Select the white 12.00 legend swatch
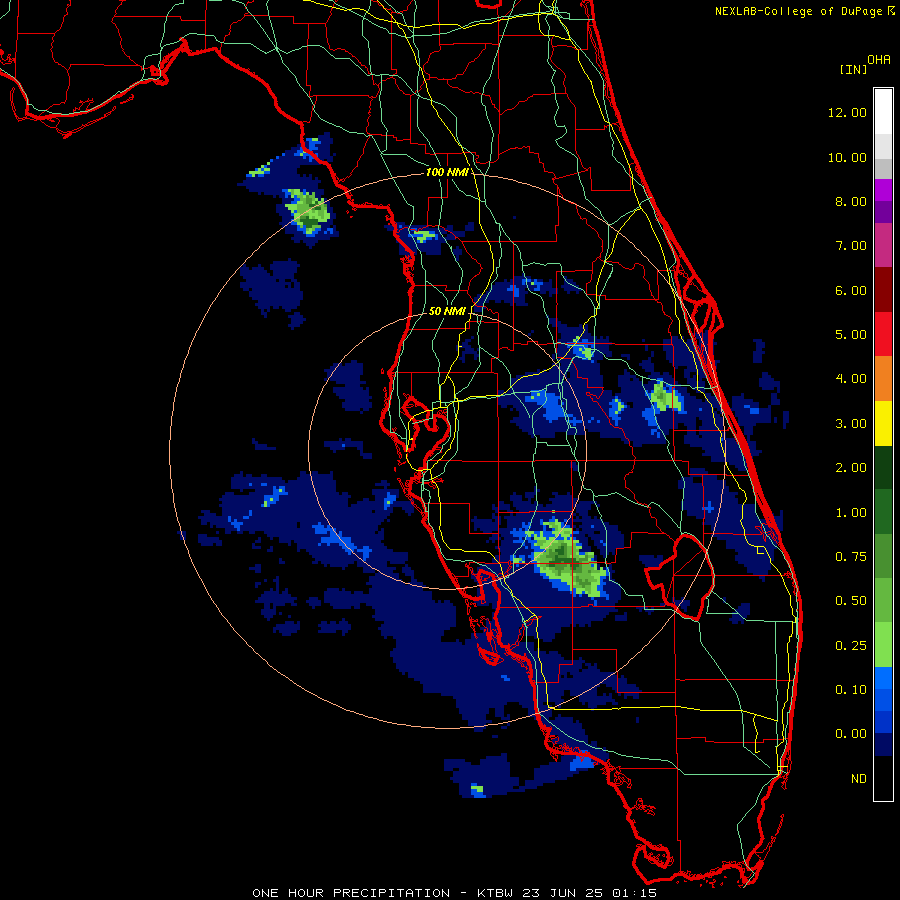 pos(883,111)
